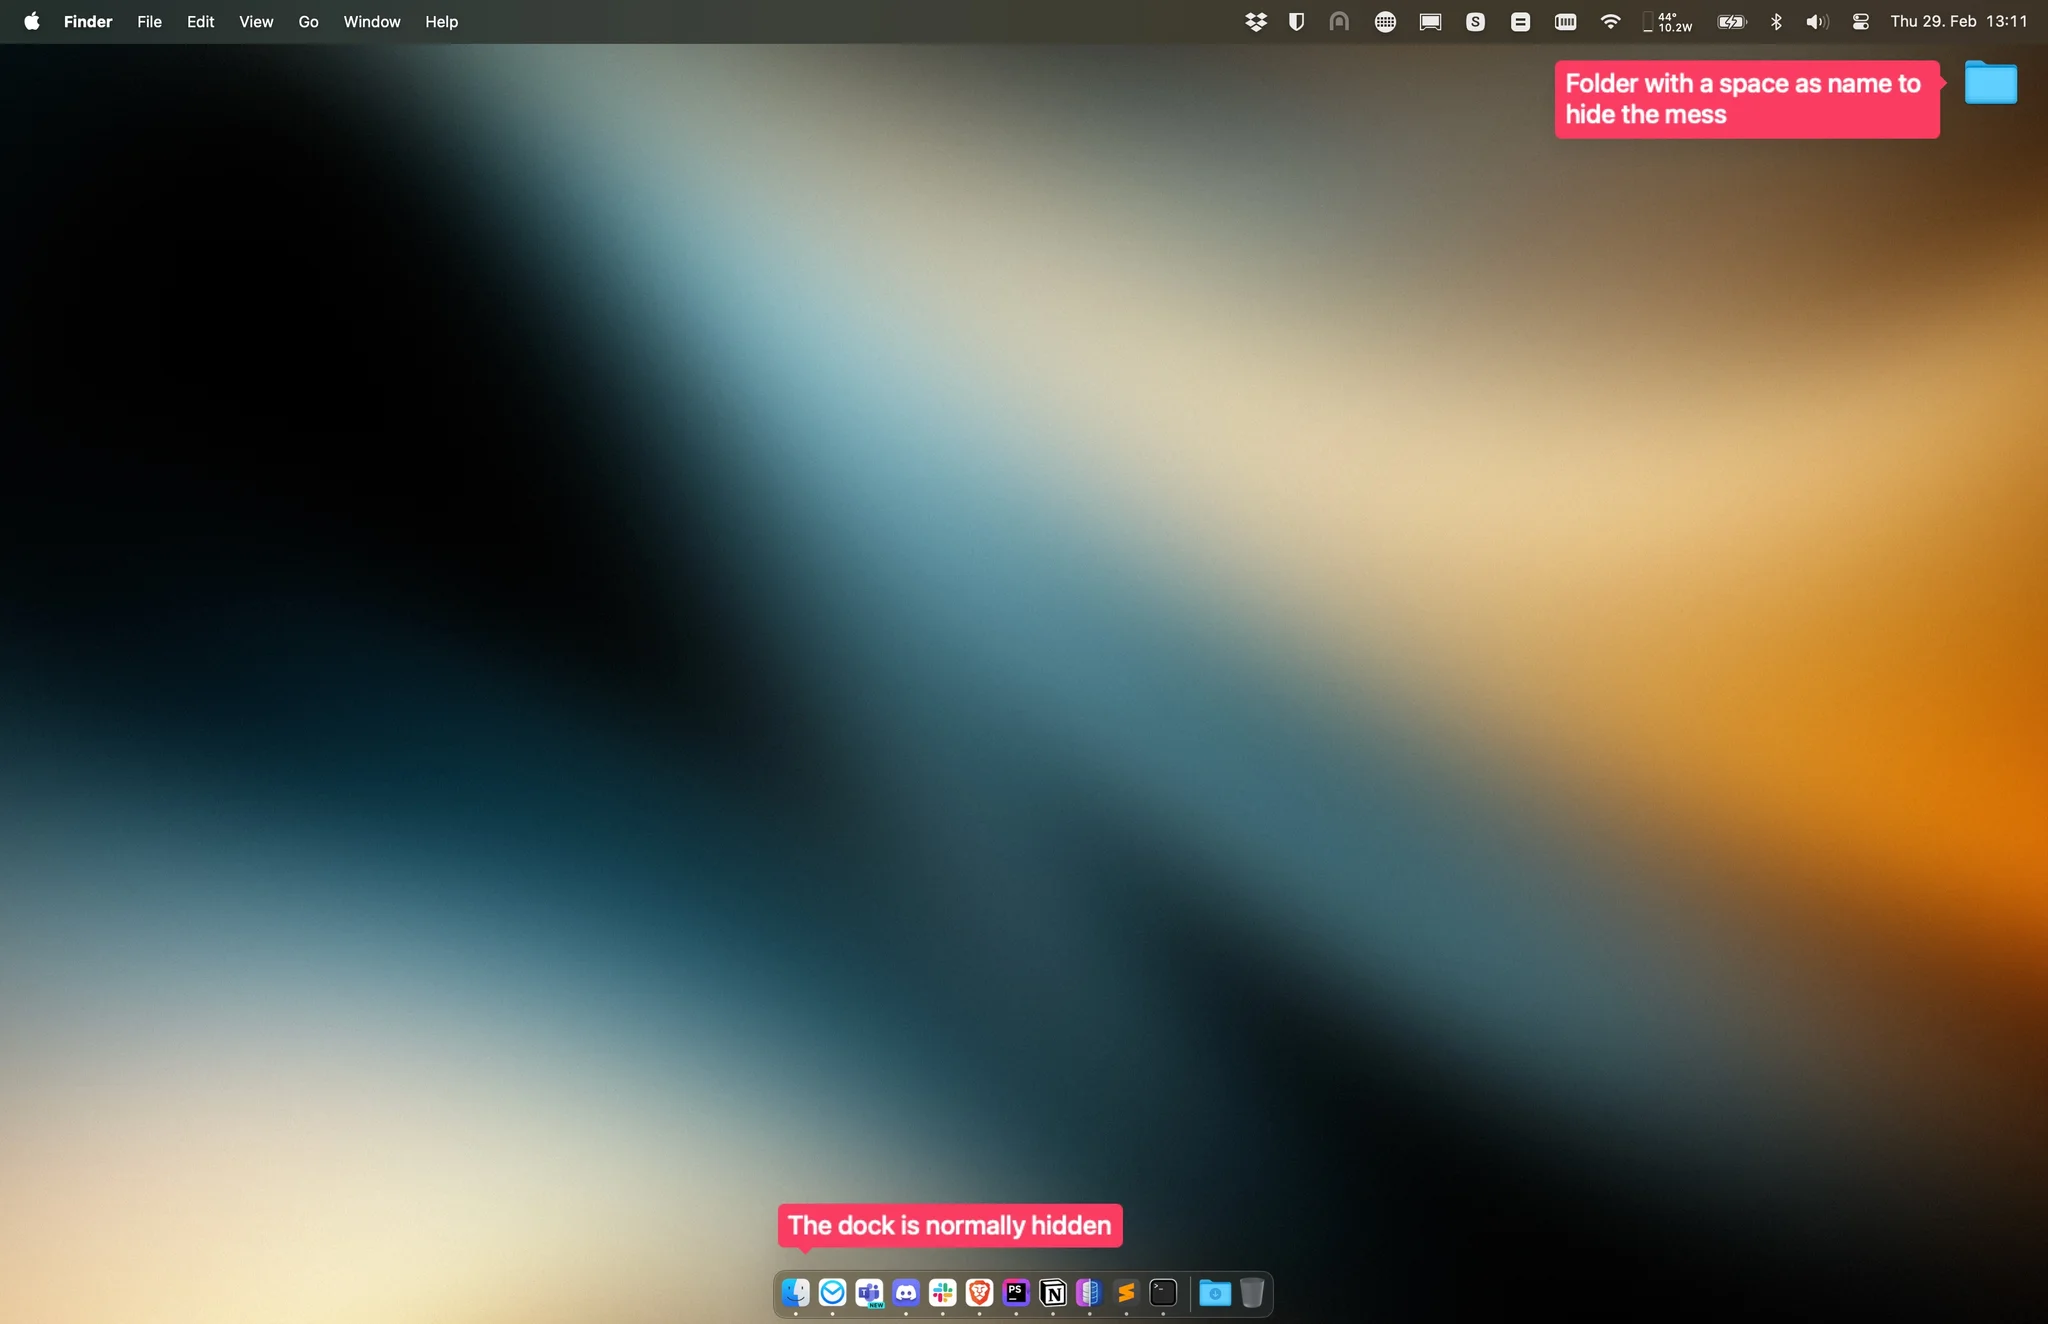Open PhpStorm from the dock
Image resolution: width=2048 pixels, height=1324 pixels.
click(1016, 1293)
